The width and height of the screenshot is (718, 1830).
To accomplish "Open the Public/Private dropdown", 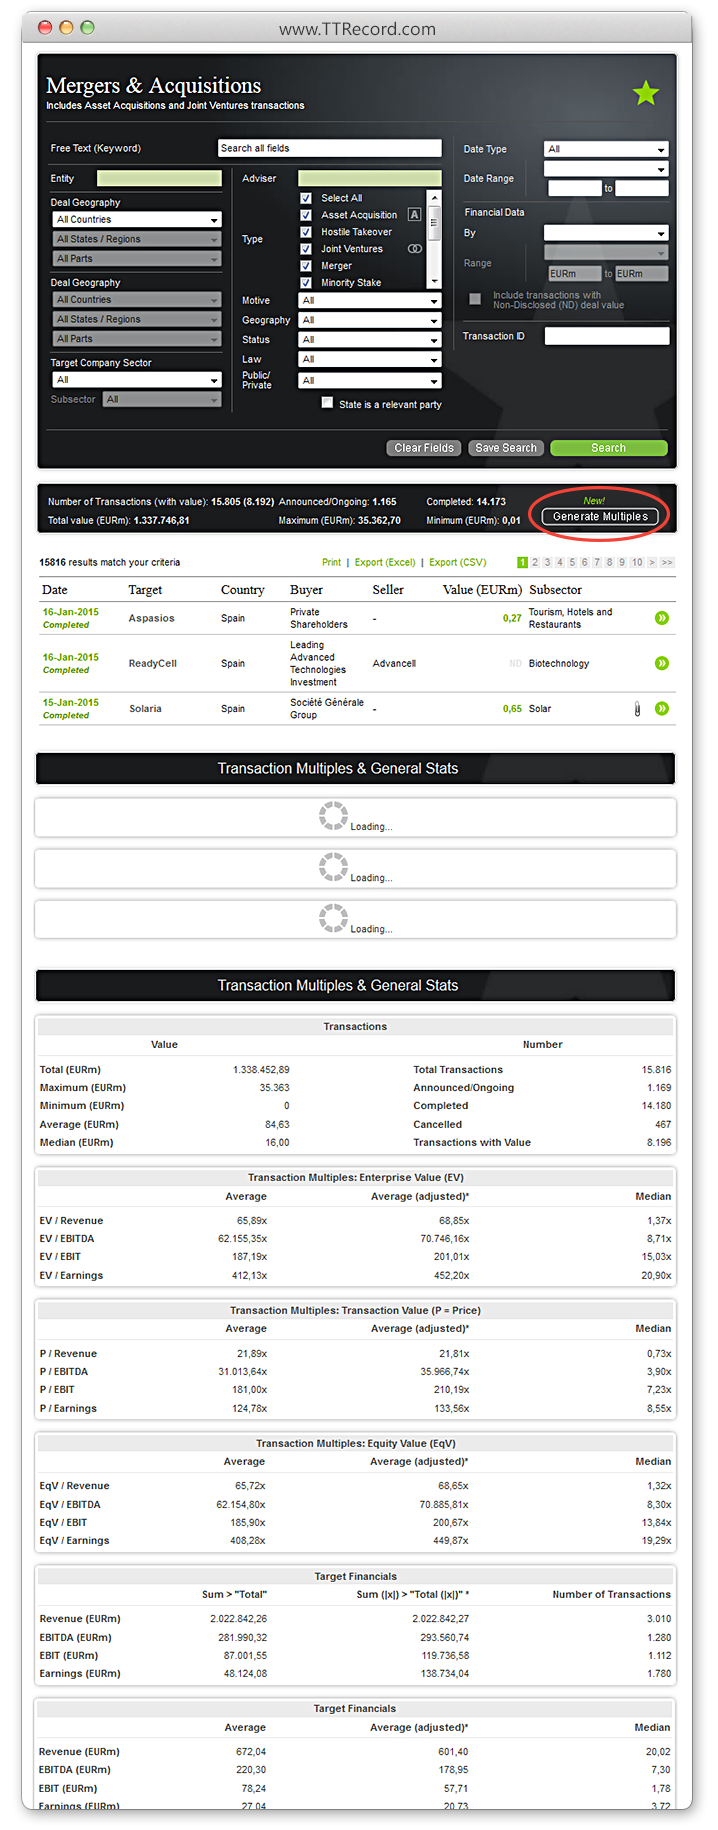I will click(370, 380).
